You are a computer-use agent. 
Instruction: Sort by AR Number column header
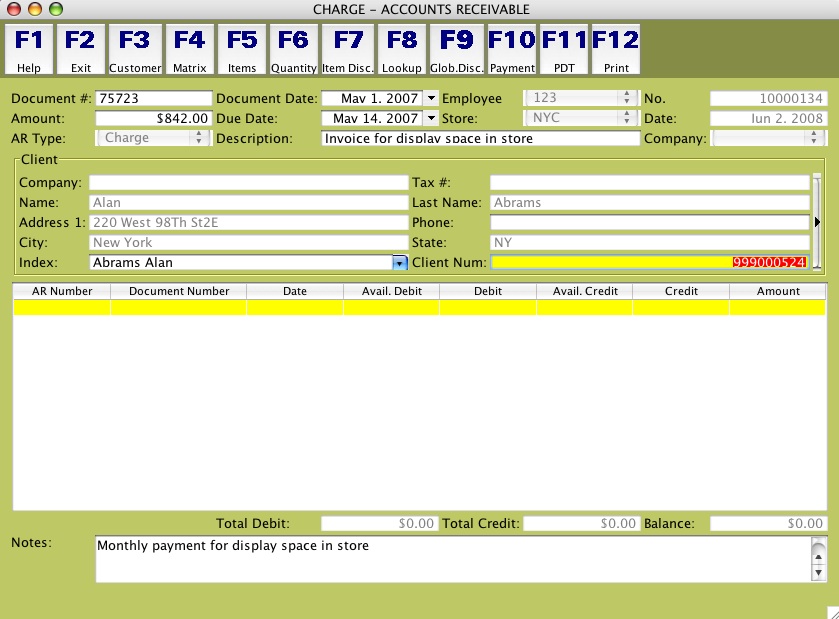coord(62,291)
